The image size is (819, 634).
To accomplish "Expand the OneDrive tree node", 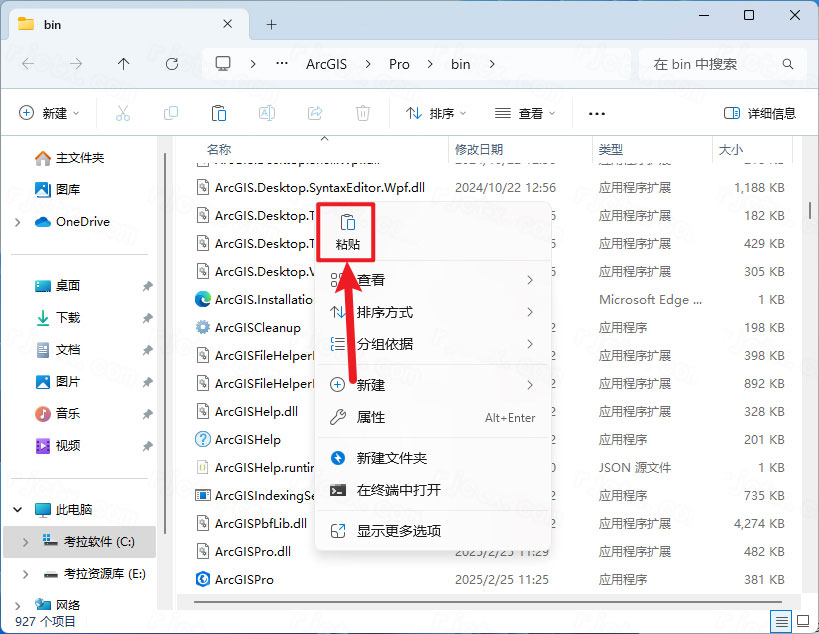I will 18,222.
